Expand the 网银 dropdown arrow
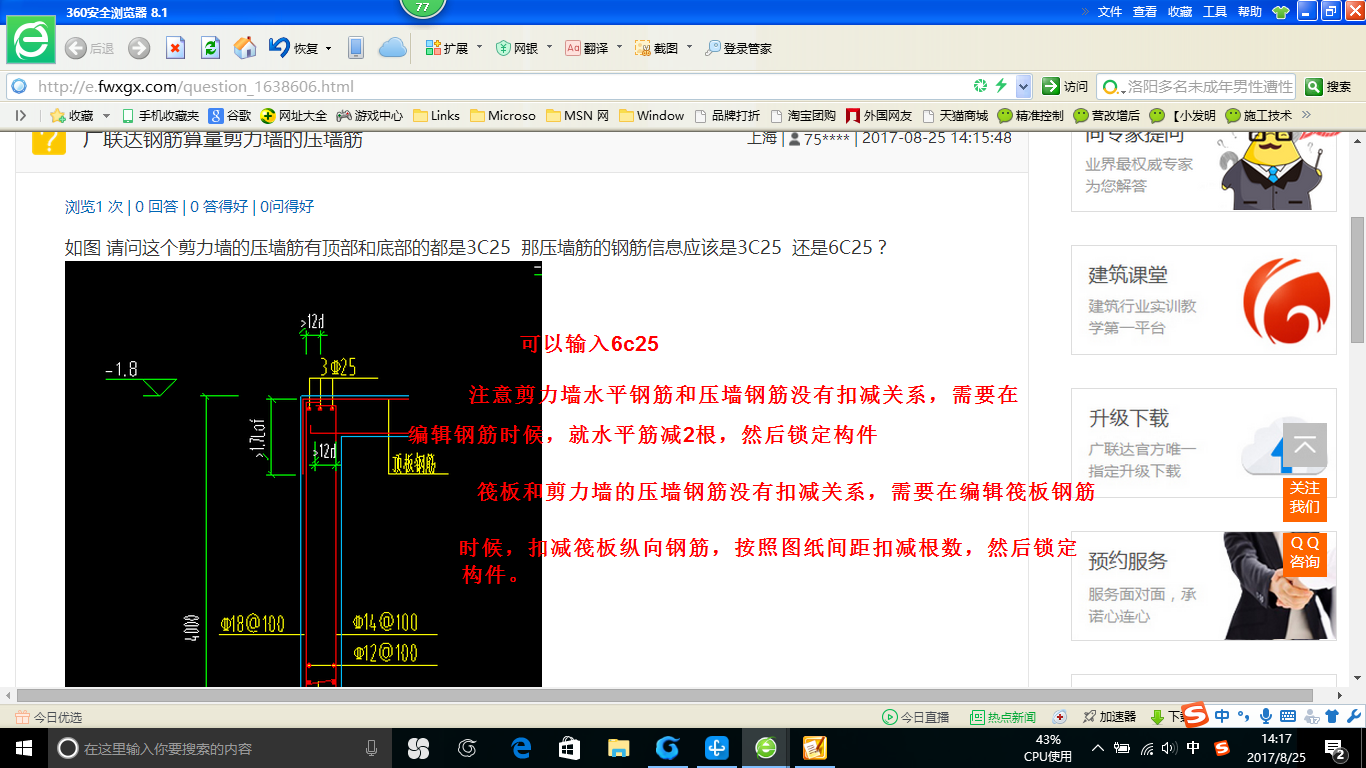Image resolution: width=1366 pixels, height=768 pixels. (549, 48)
